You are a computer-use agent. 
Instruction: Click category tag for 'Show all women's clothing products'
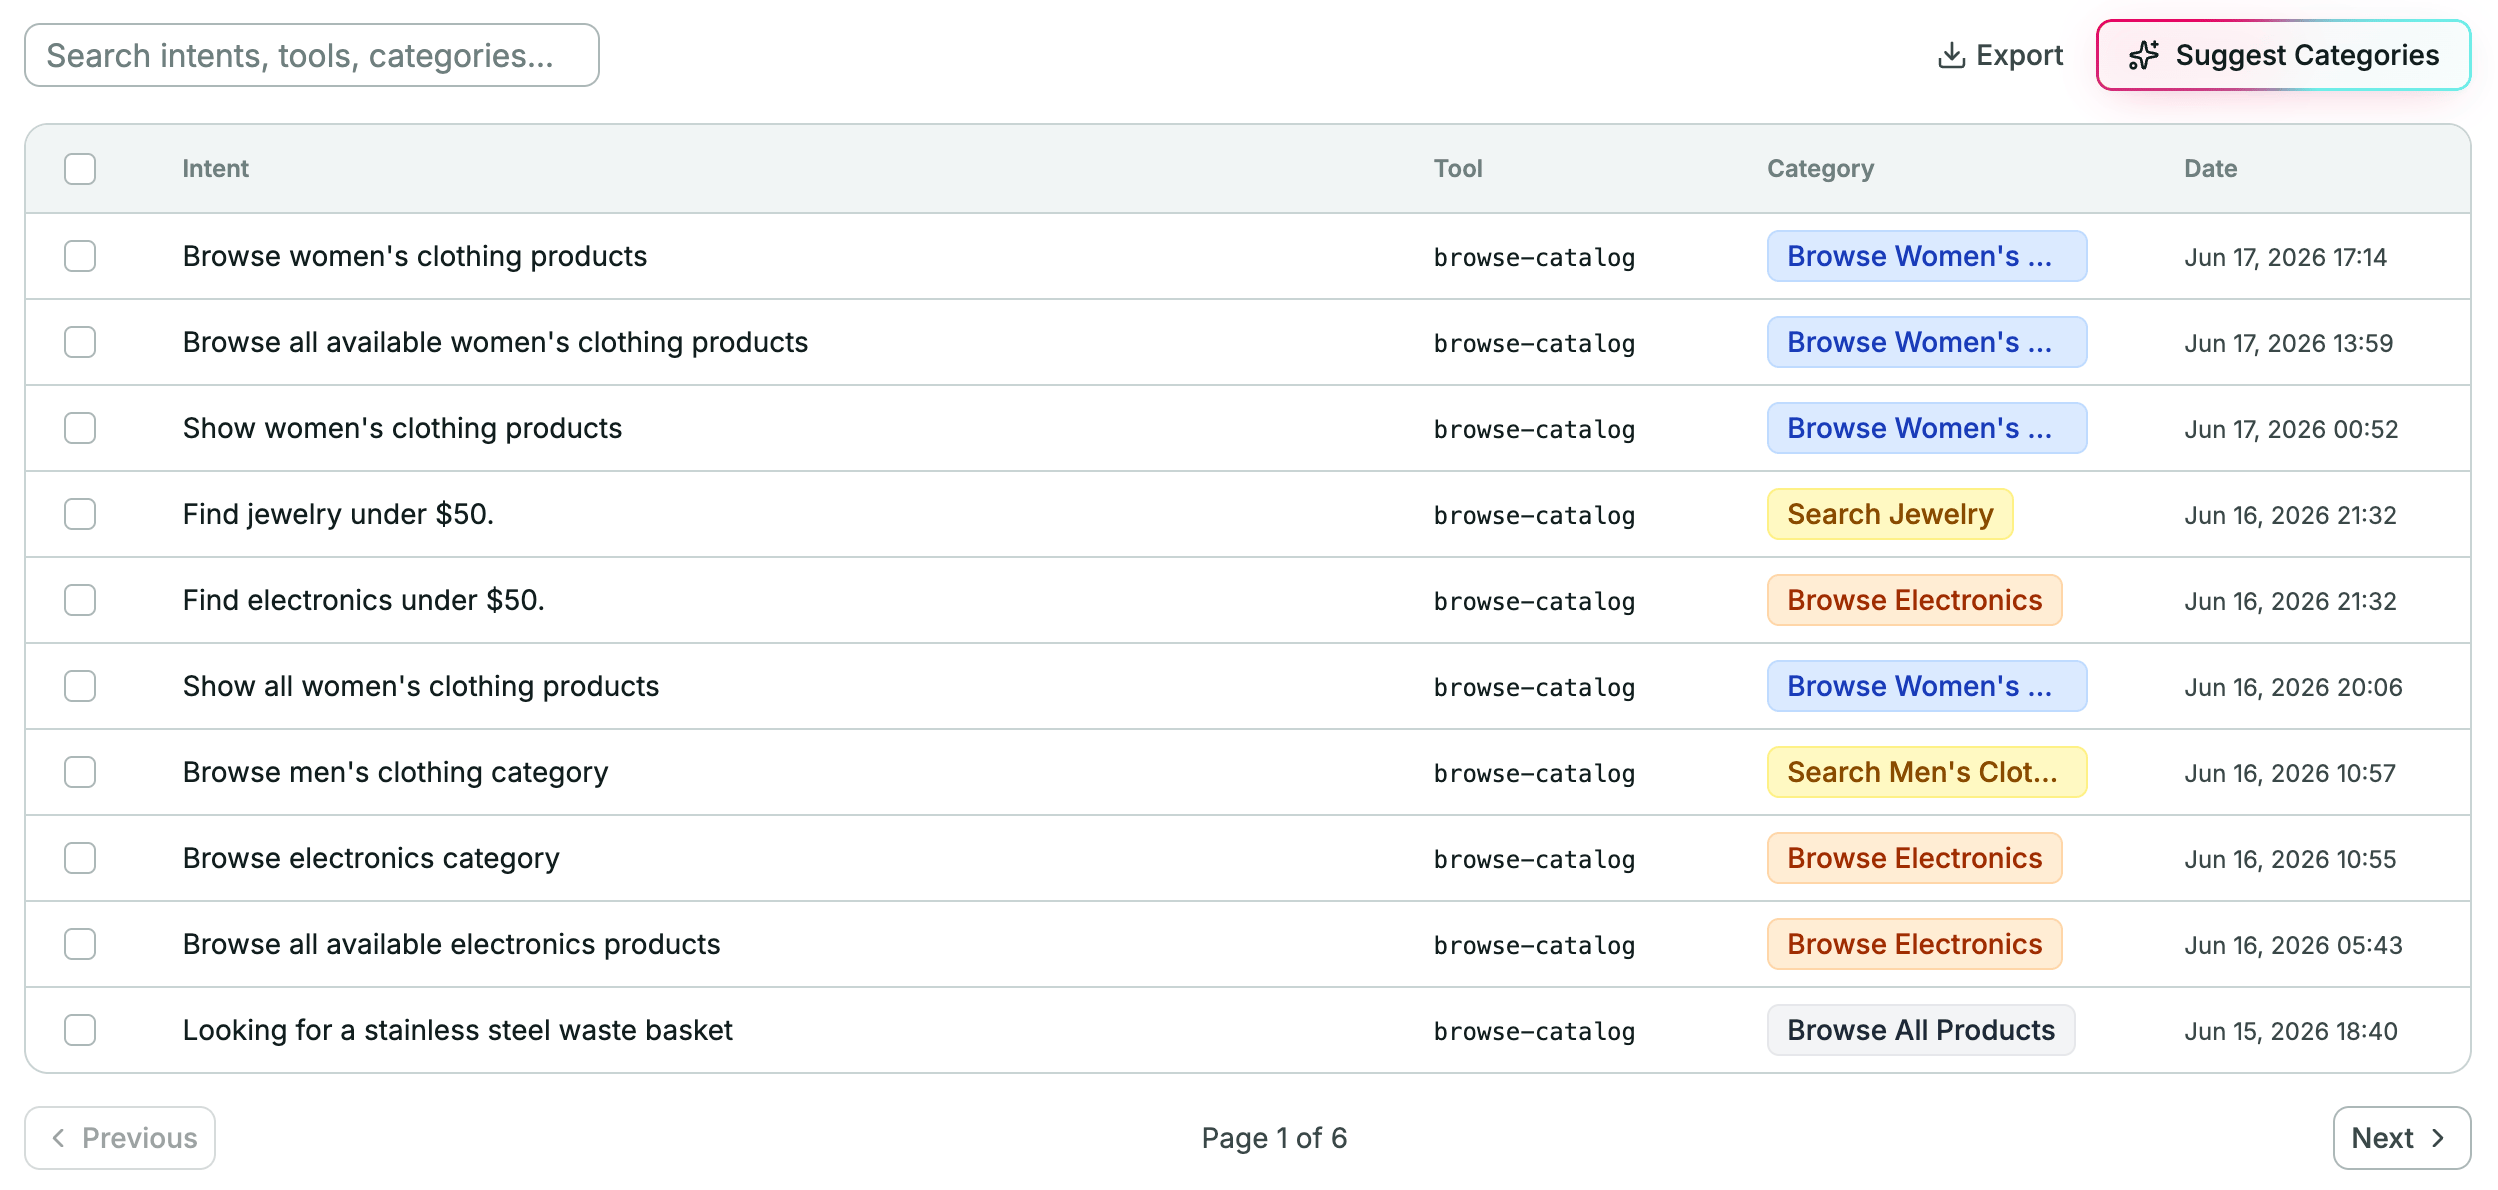1927,686
